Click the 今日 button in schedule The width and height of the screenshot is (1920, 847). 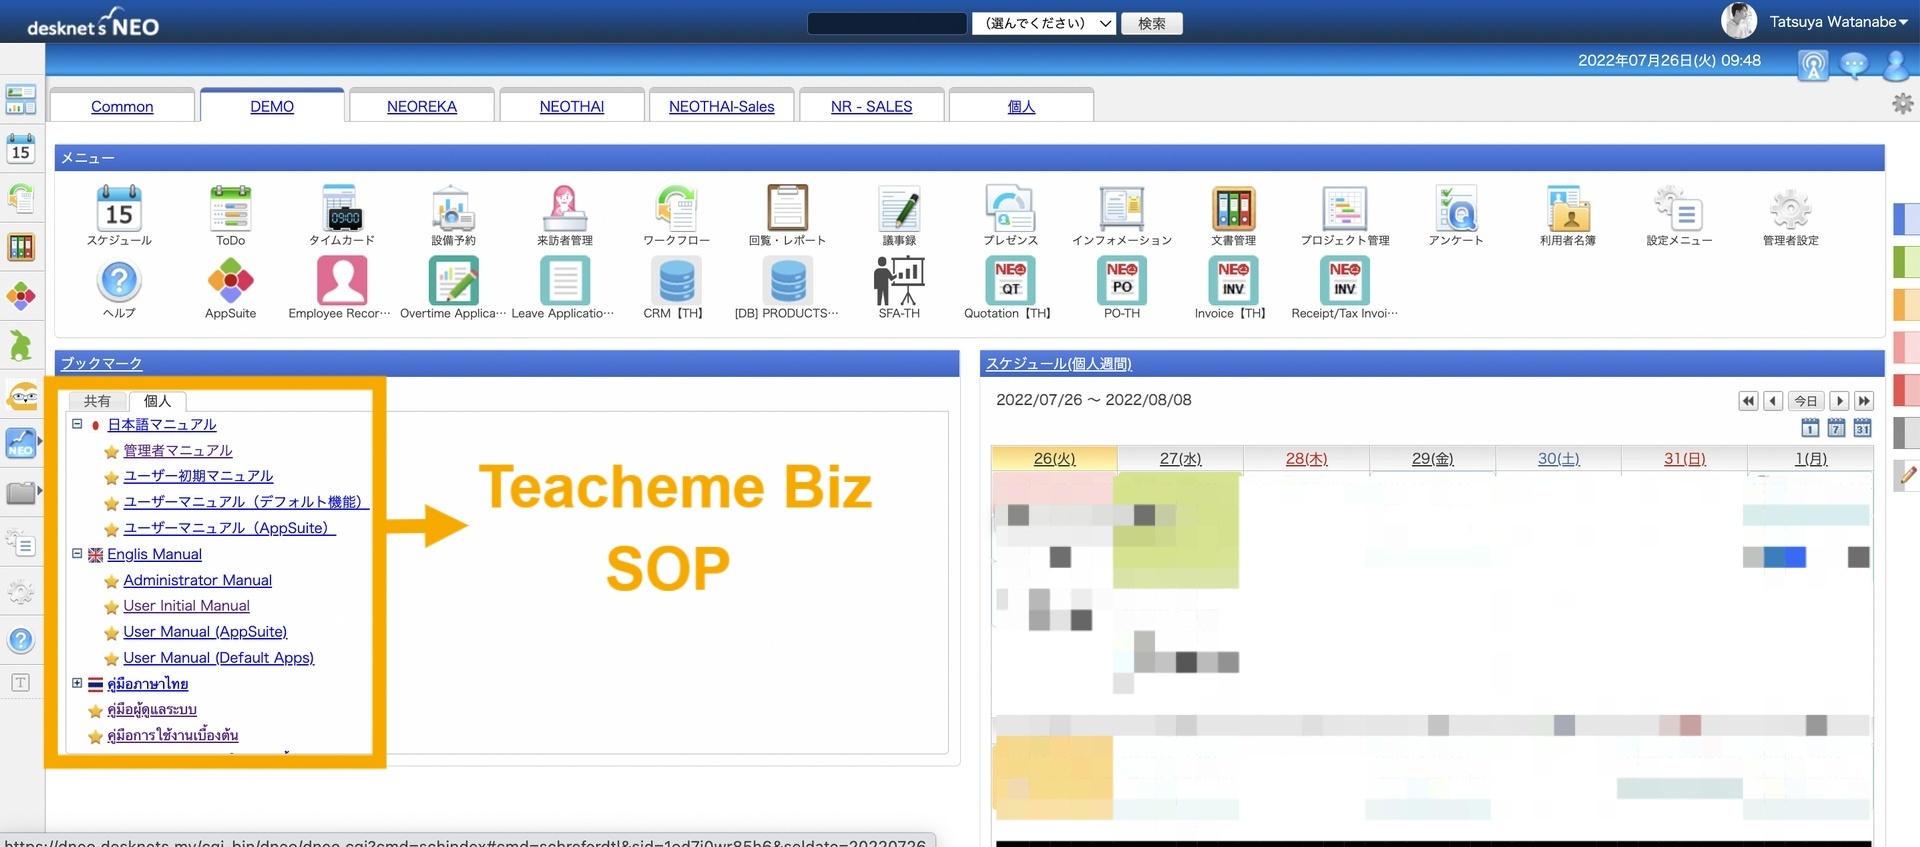1805,401
